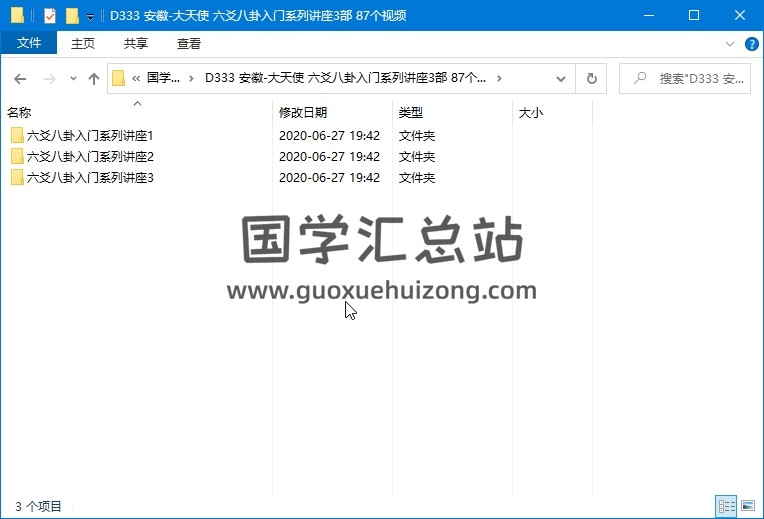Expand the hidden breadcrumb path chevrons
764x519 pixels.
click(136, 78)
